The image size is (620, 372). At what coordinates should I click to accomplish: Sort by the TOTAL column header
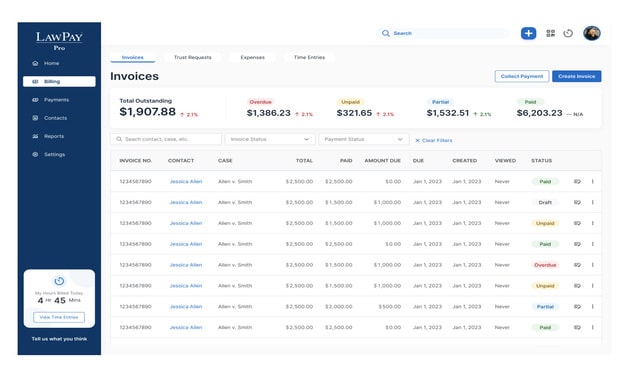[x=304, y=161]
